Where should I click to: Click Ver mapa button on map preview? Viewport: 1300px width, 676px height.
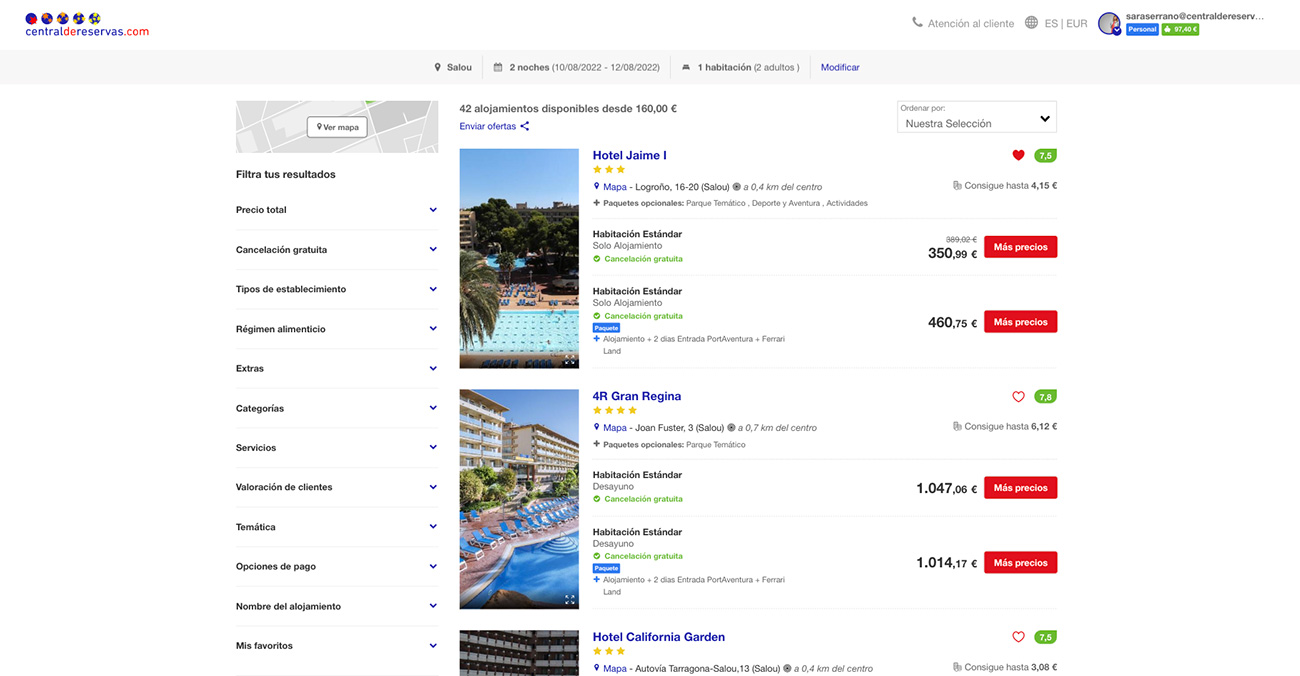tap(337, 127)
